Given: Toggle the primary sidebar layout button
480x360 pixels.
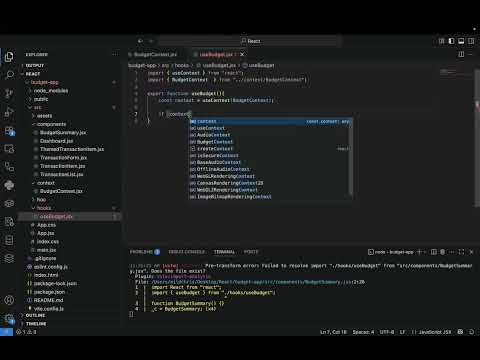Looking at the screenshot, I should pyautogui.click(x=451, y=41).
